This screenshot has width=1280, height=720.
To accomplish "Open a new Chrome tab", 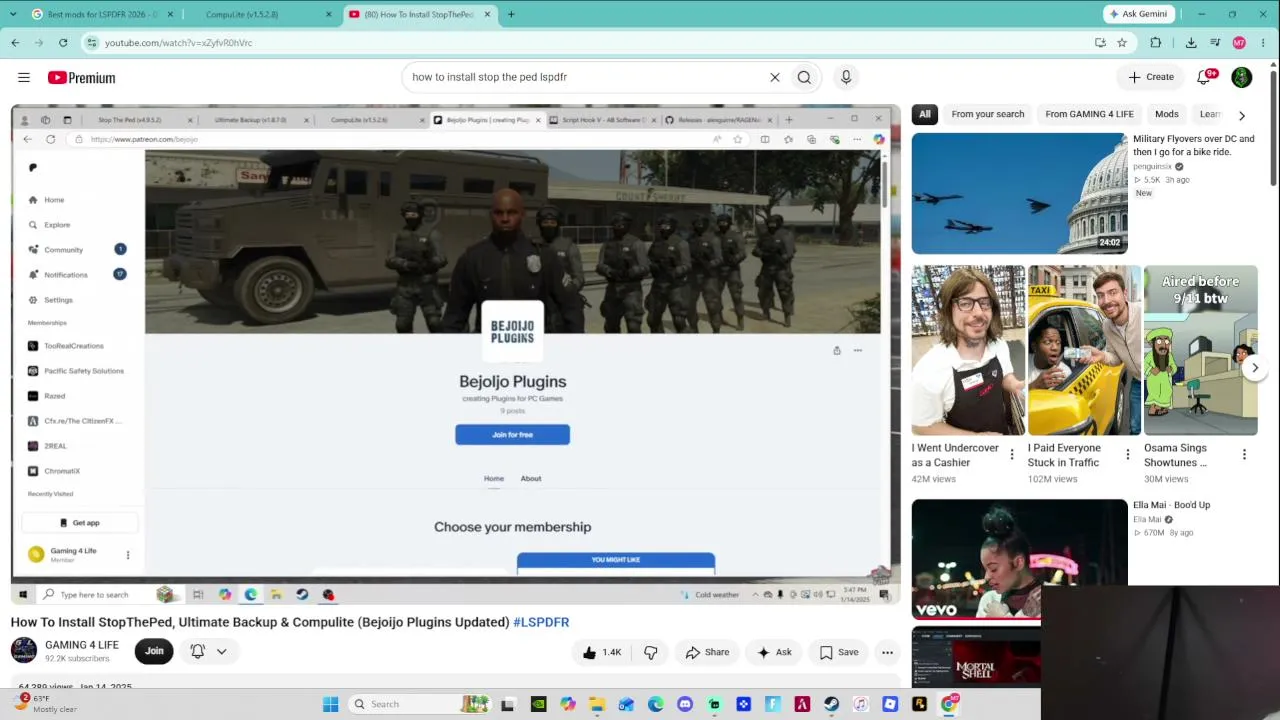I will 511,14.
